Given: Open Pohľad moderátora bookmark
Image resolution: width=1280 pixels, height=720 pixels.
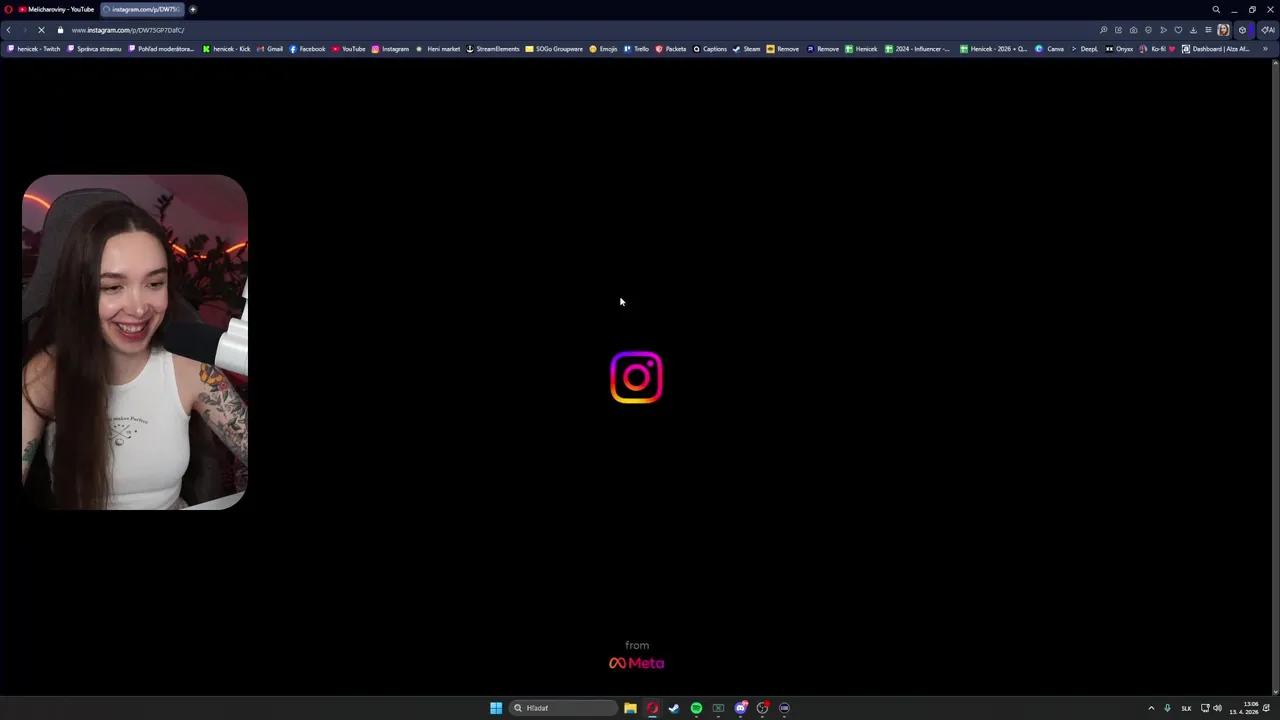Looking at the screenshot, I should (161, 49).
